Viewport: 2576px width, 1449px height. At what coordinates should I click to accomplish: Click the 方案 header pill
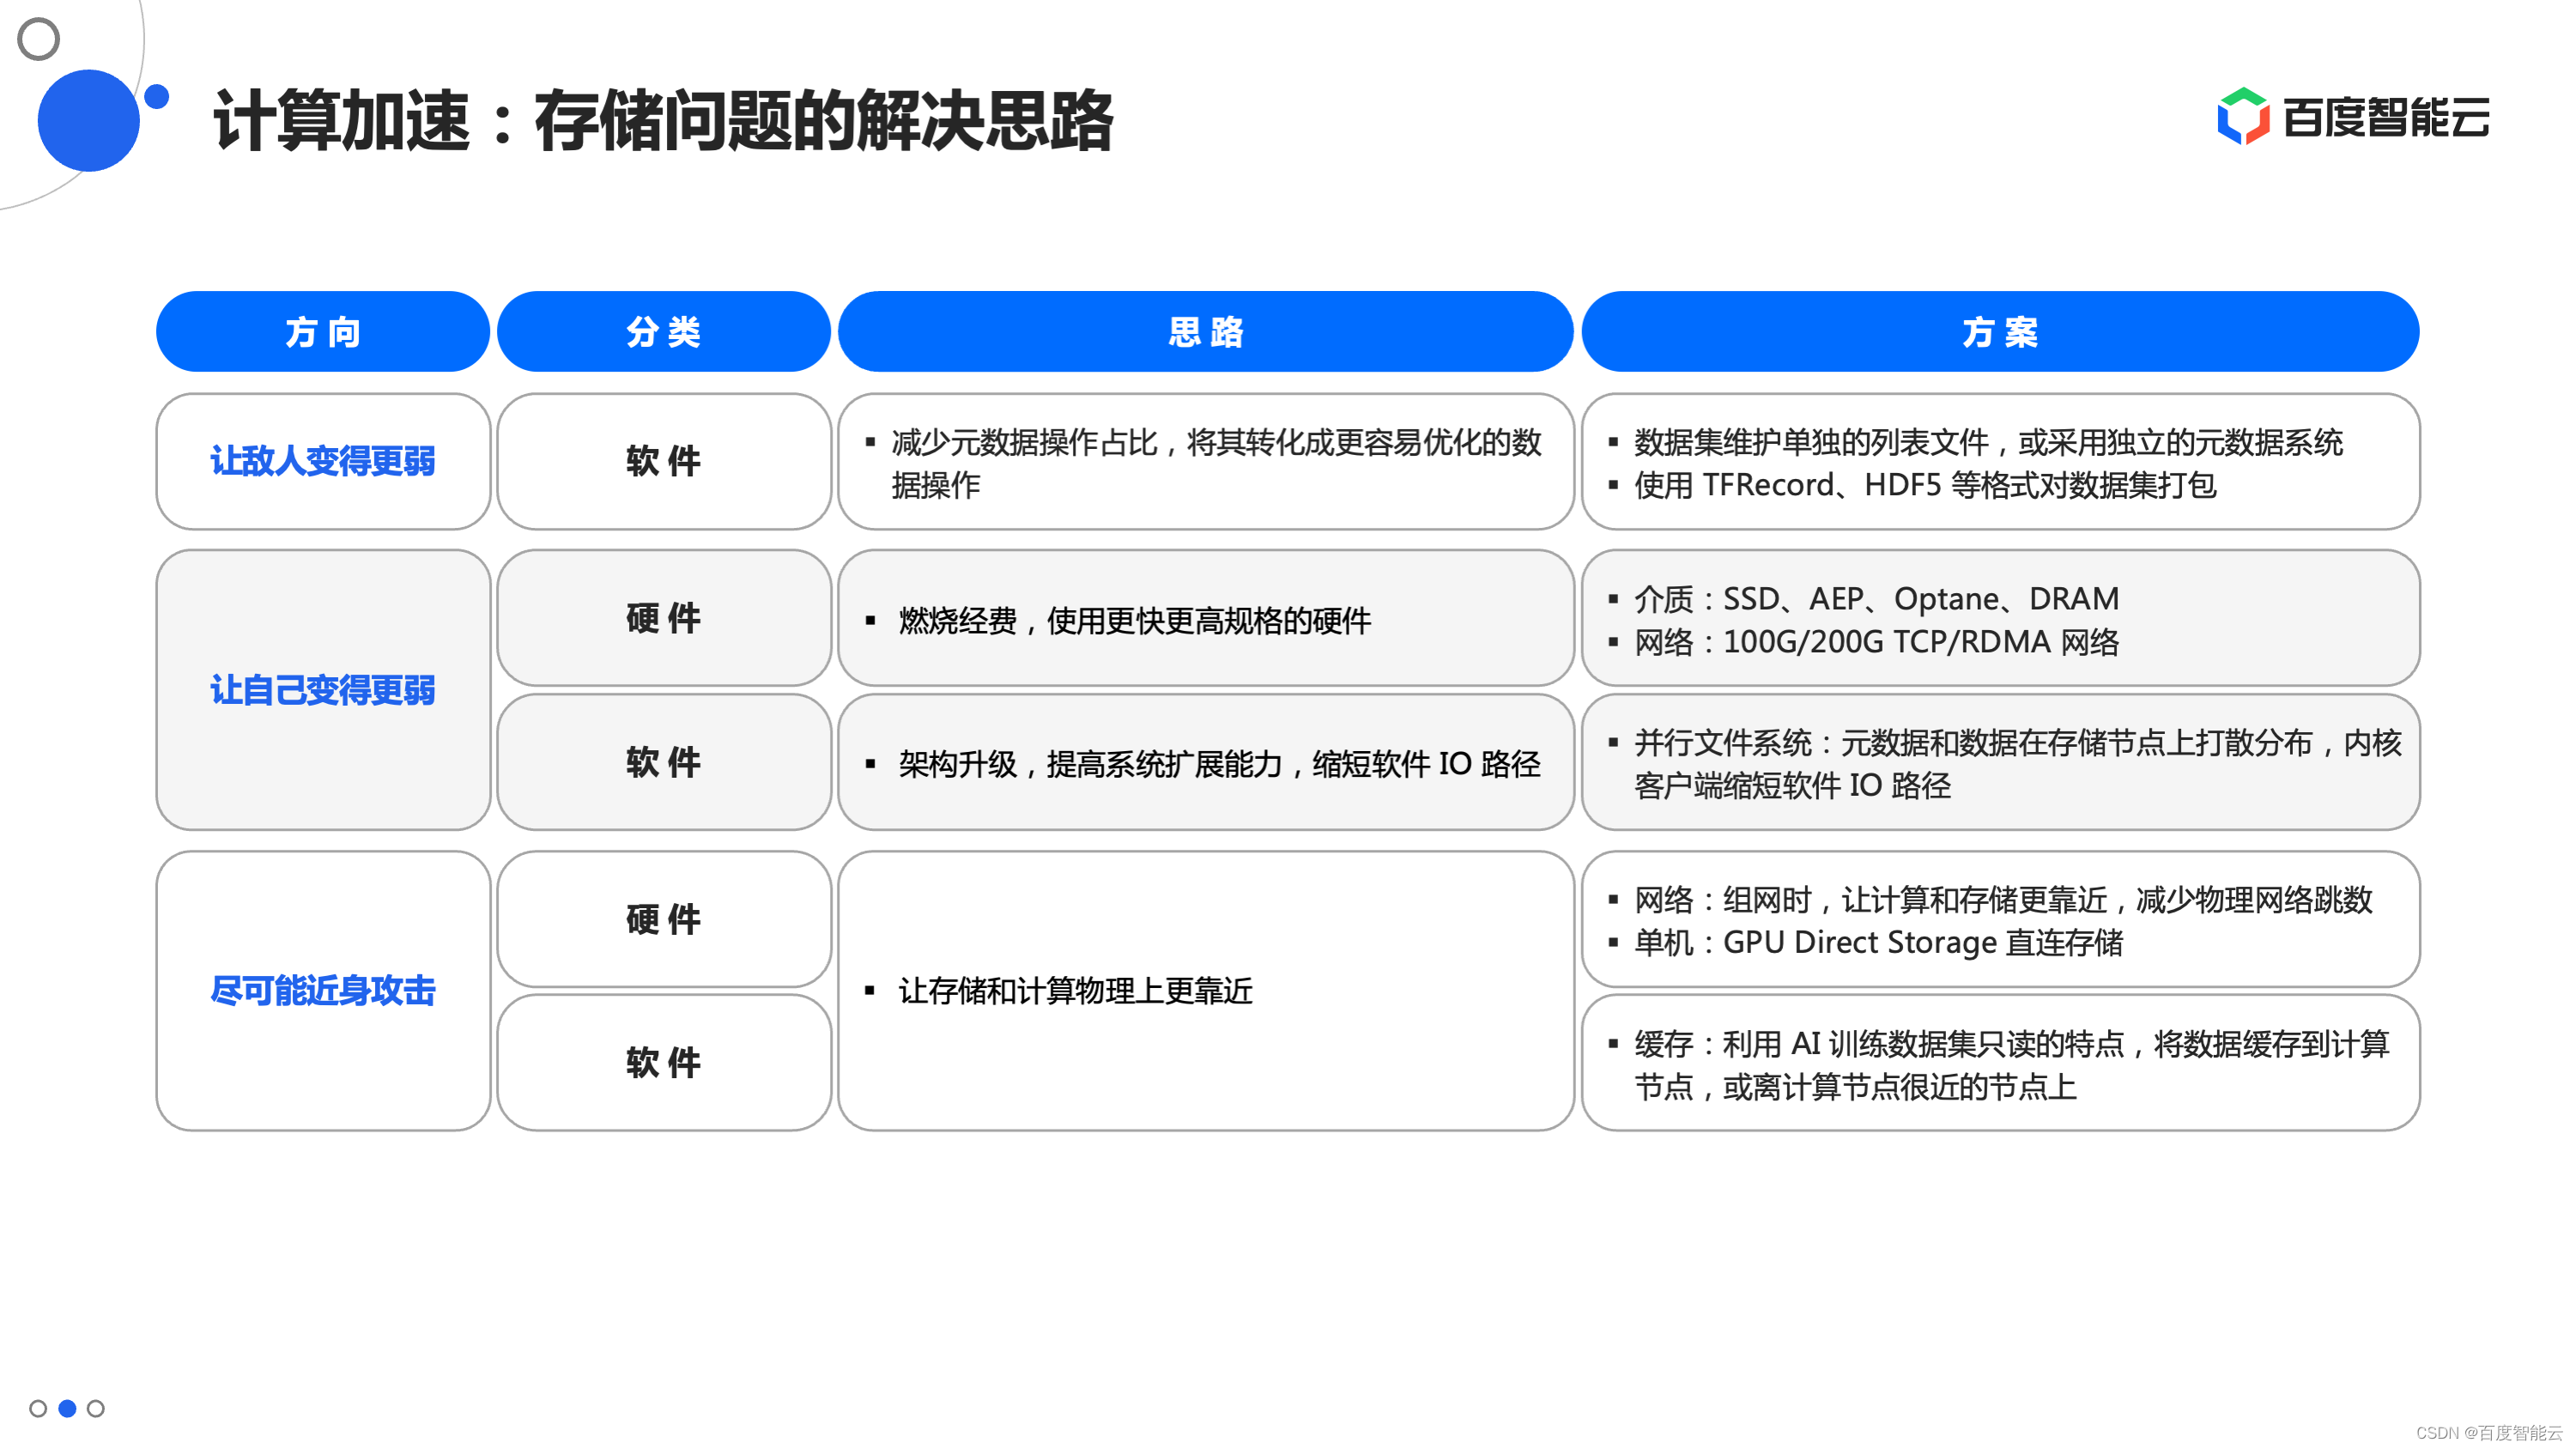pyautogui.click(x=2000, y=332)
